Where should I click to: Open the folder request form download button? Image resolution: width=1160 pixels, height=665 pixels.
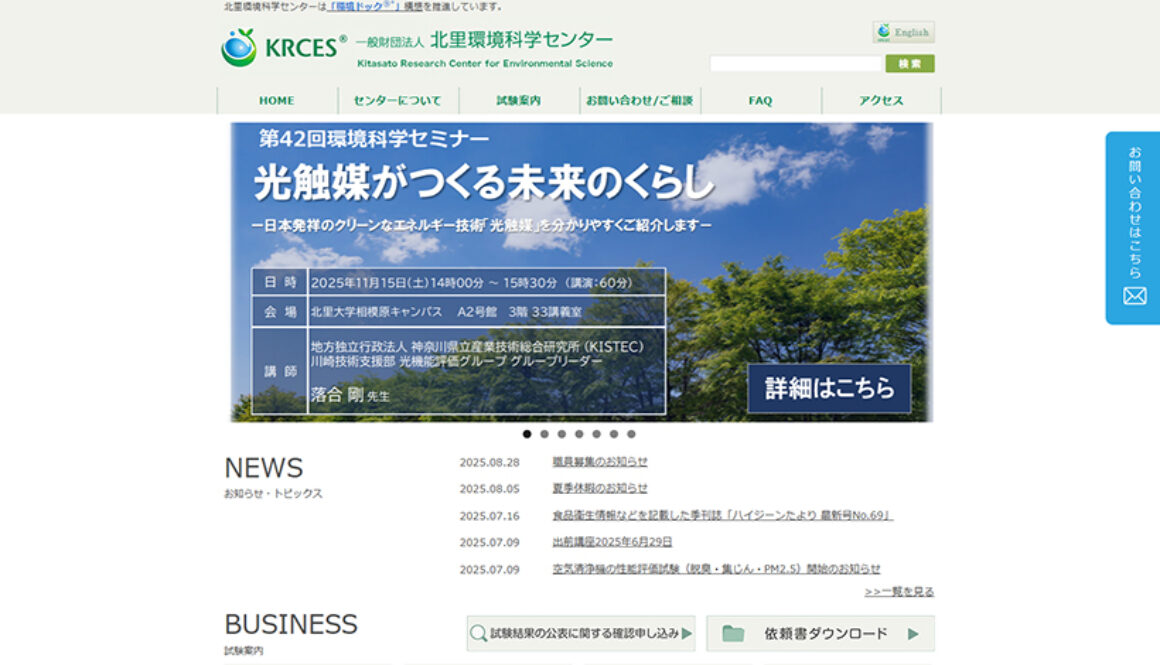(820, 633)
